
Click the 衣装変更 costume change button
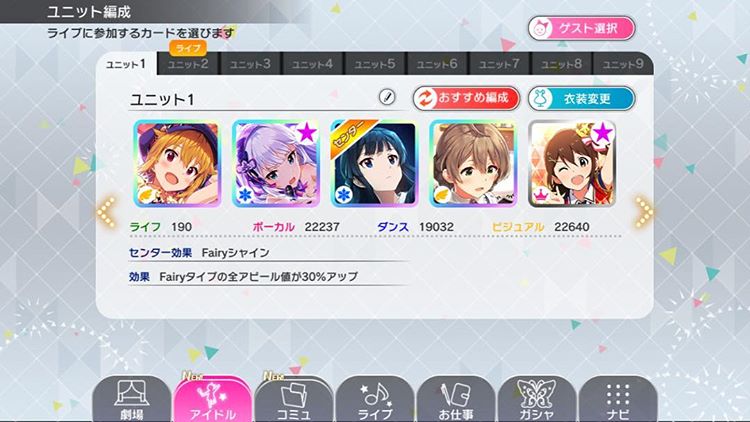coord(582,98)
